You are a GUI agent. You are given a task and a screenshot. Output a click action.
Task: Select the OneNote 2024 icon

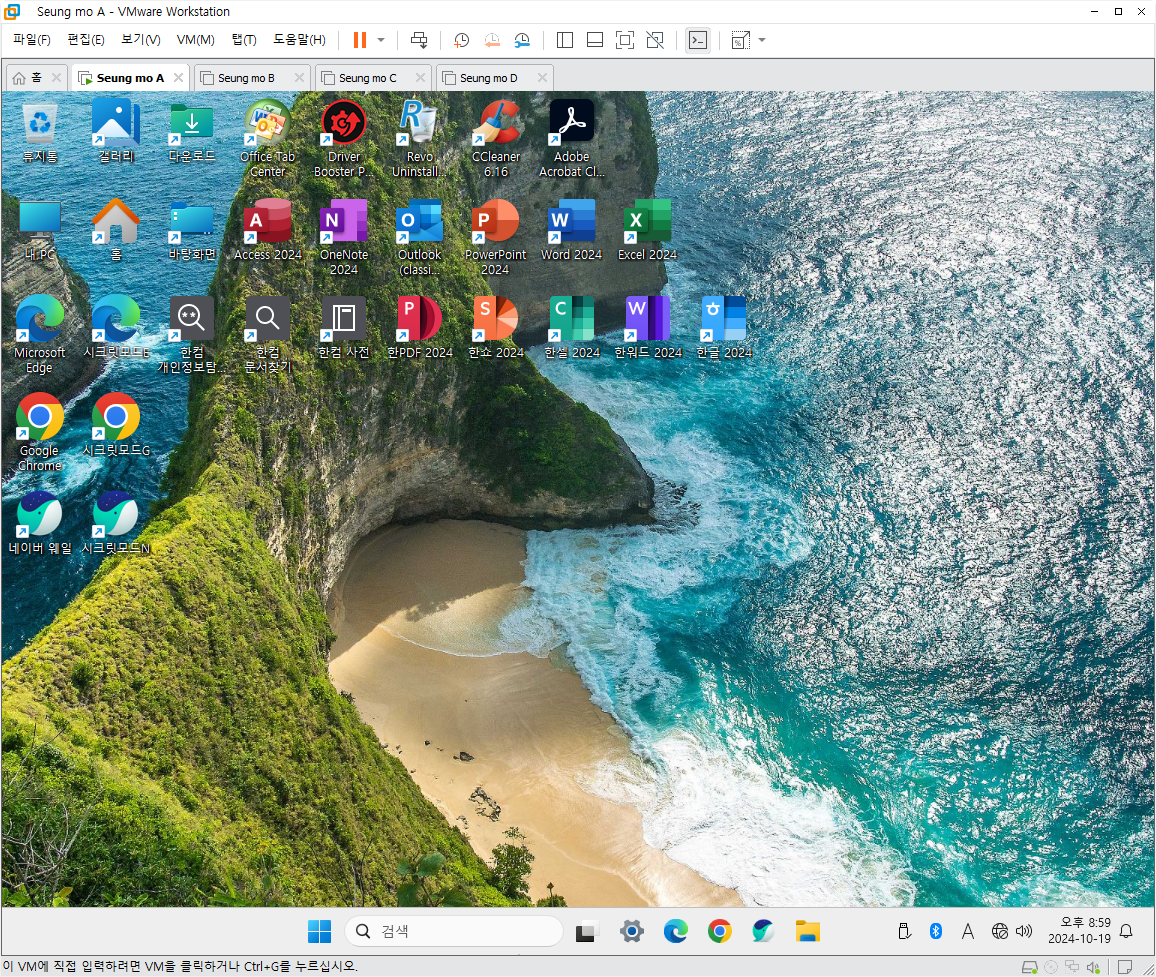tap(344, 237)
